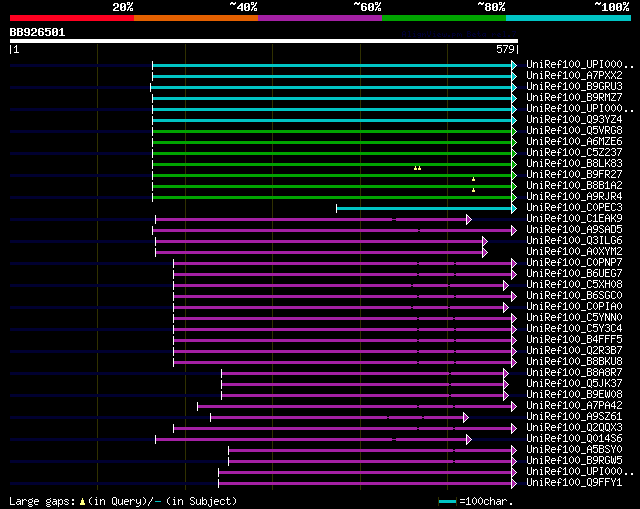The image size is (640, 509).
Task: Click the hit name UniRef100_B8BKU8
Action: (574, 361)
